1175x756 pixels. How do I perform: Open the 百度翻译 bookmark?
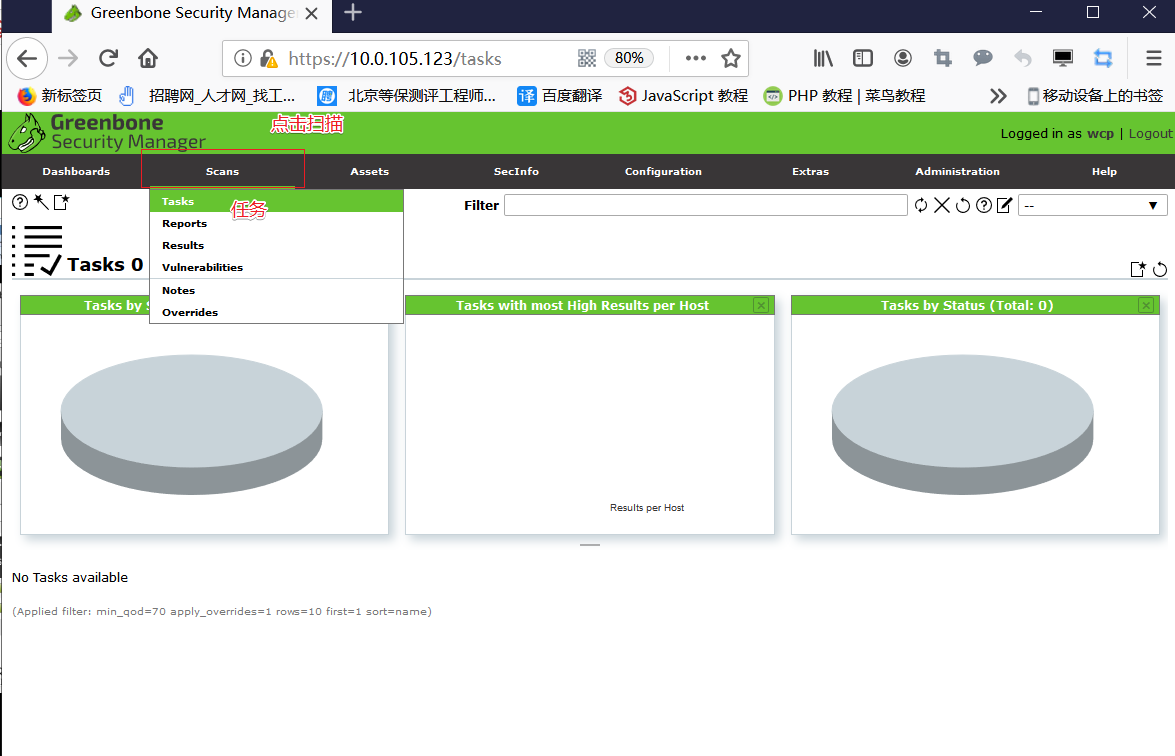pos(560,96)
